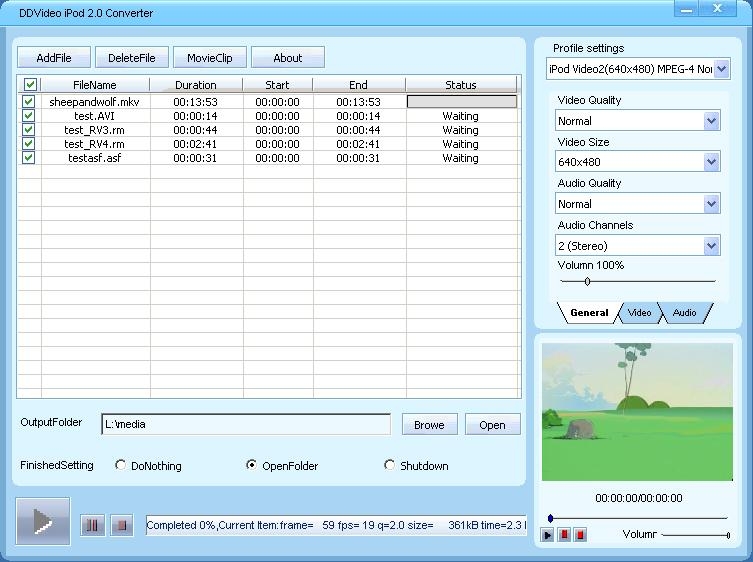Select the test_RV3.rm filename
753x562 pixels.
(x=94, y=130)
